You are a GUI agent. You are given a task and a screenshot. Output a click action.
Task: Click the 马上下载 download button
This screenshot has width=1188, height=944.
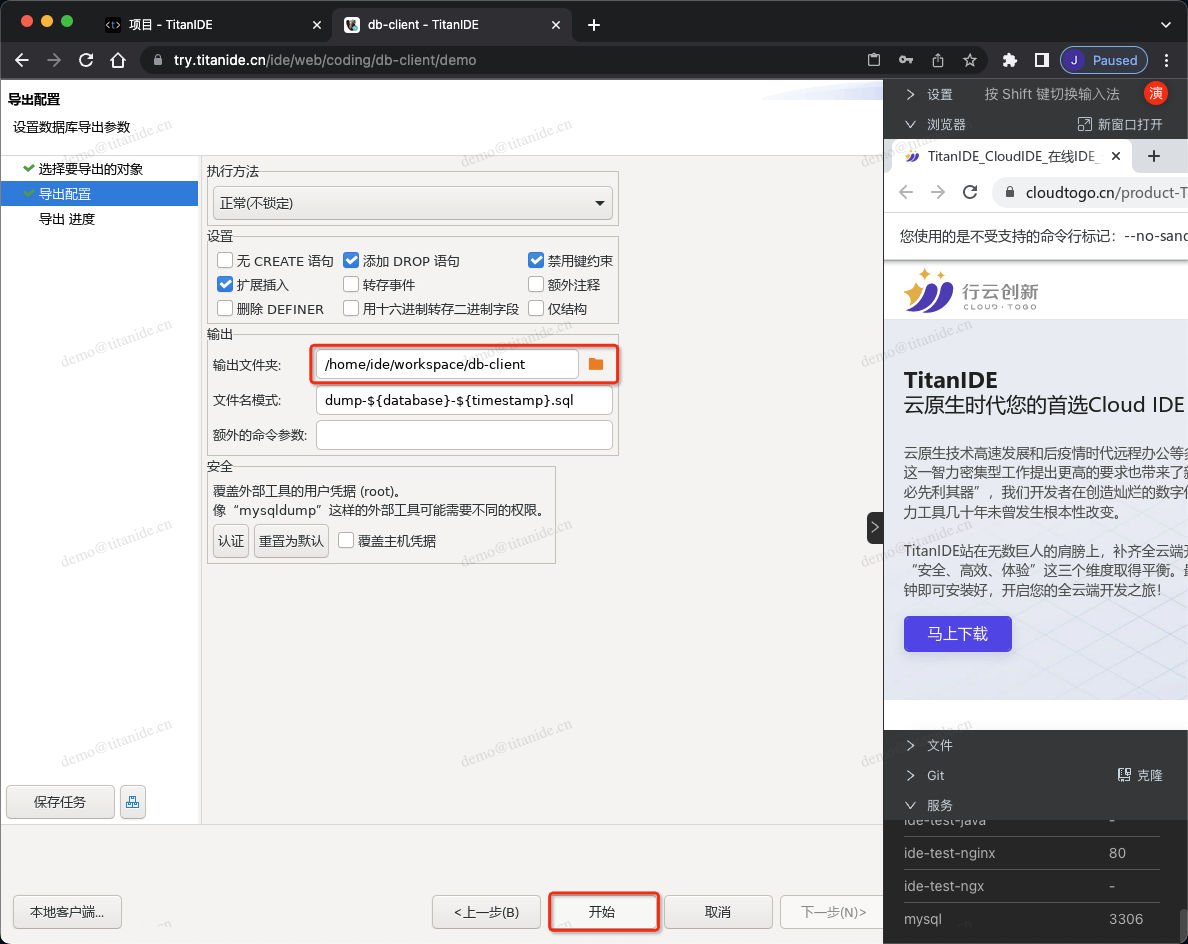click(x=957, y=633)
